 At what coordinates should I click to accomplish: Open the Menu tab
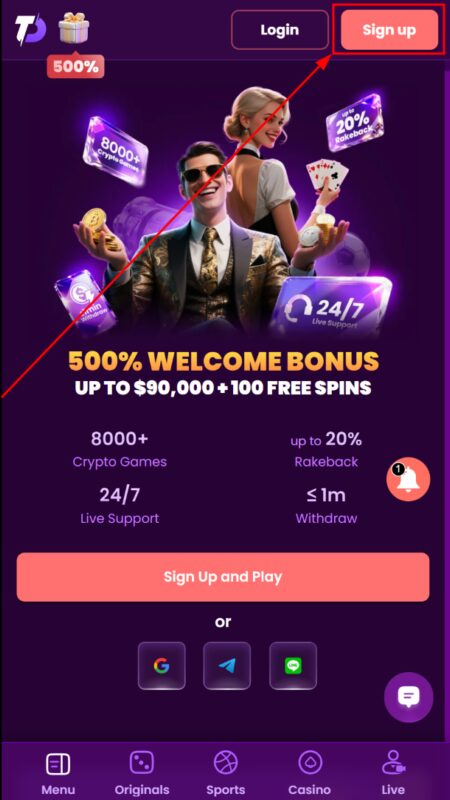(x=58, y=773)
